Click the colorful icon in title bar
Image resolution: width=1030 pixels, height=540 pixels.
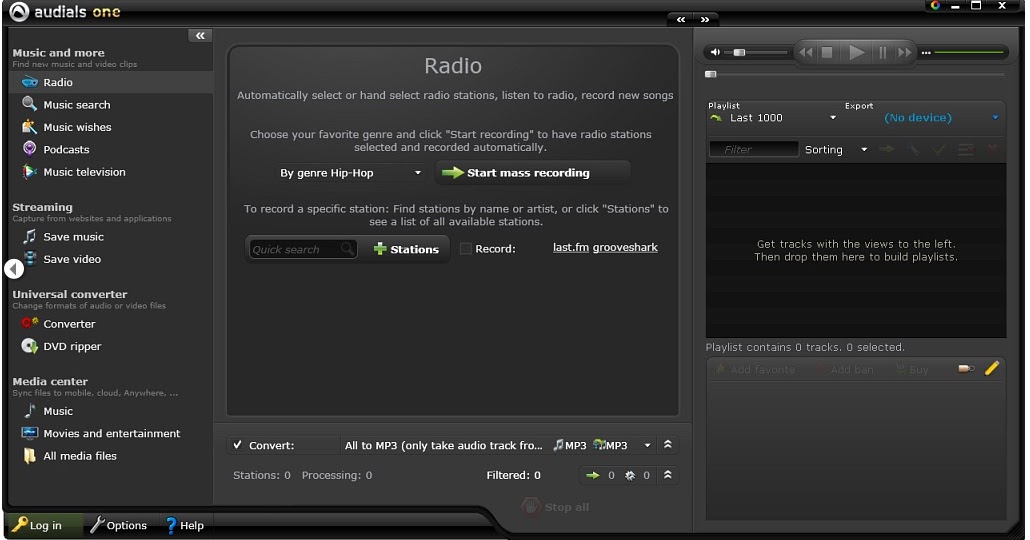(x=935, y=6)
